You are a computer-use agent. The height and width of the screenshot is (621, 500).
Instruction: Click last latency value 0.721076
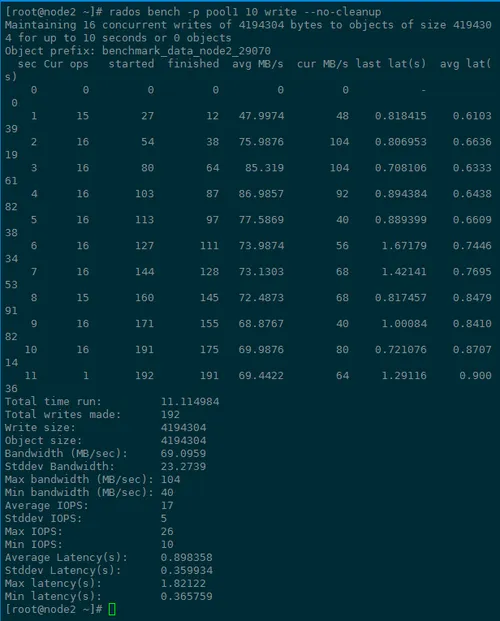click(x=401, y=349)
